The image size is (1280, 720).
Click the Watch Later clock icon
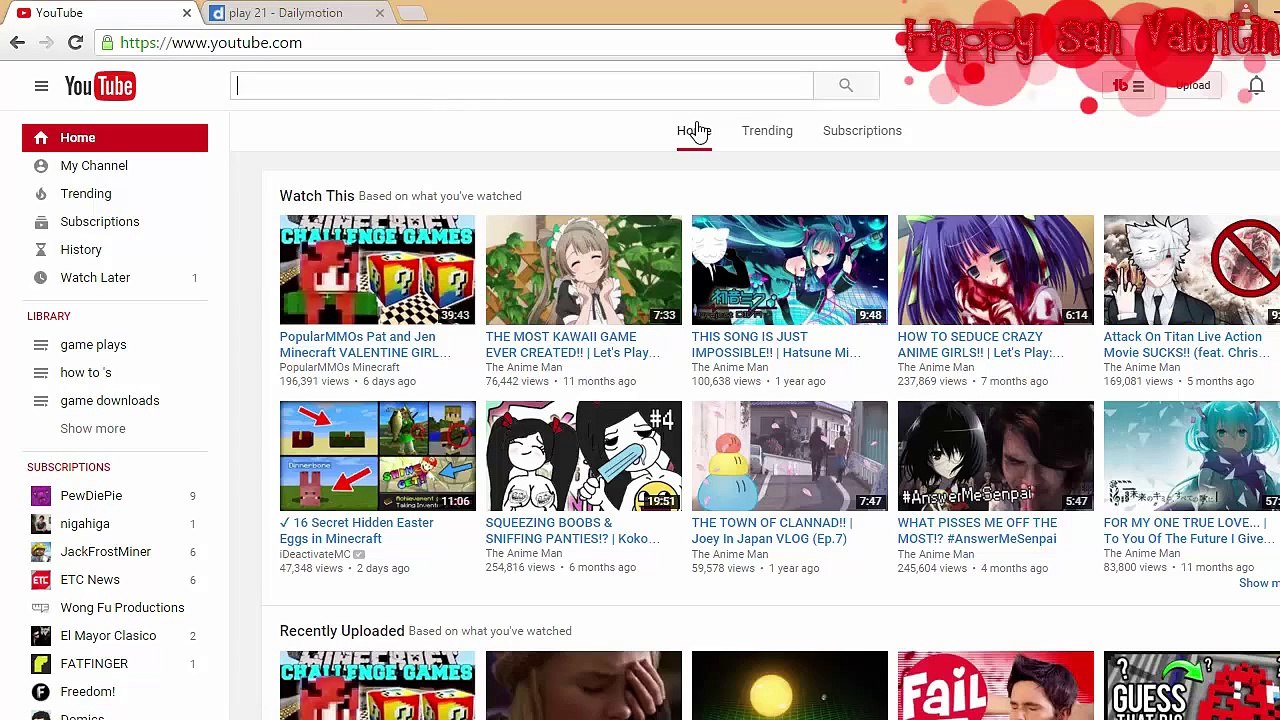[41, 277]
